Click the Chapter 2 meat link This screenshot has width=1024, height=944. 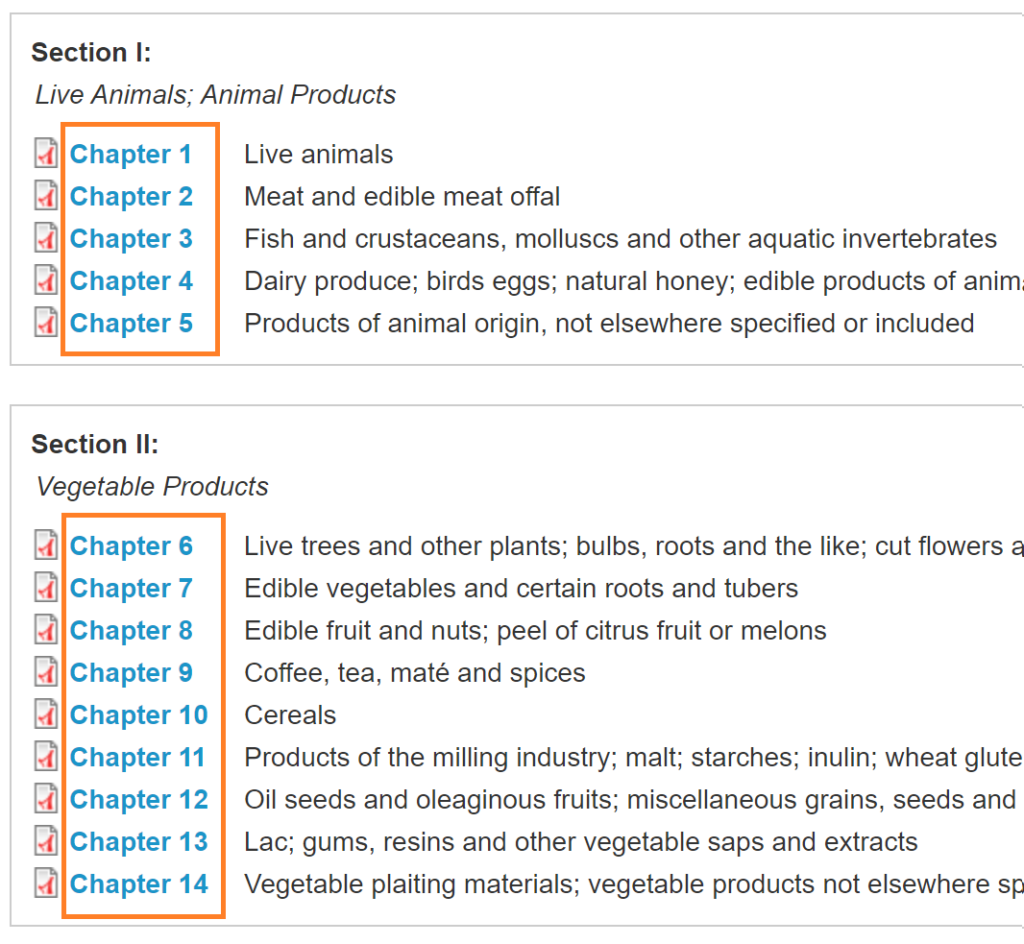(131, 197)
